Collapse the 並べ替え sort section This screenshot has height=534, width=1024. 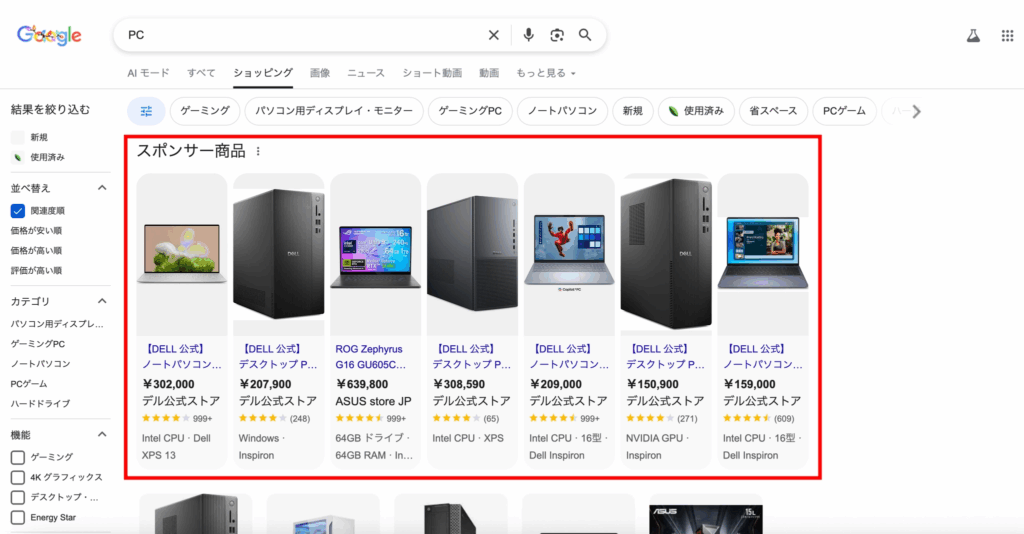[102, 188]
